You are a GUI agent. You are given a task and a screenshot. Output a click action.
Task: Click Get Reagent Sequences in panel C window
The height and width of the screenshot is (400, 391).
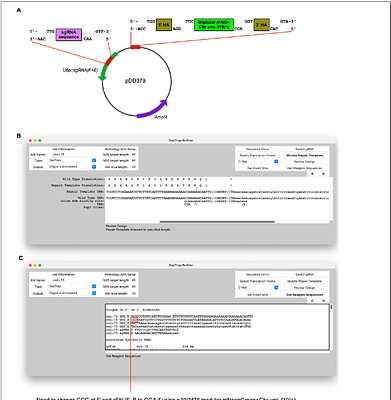(304, 295)
